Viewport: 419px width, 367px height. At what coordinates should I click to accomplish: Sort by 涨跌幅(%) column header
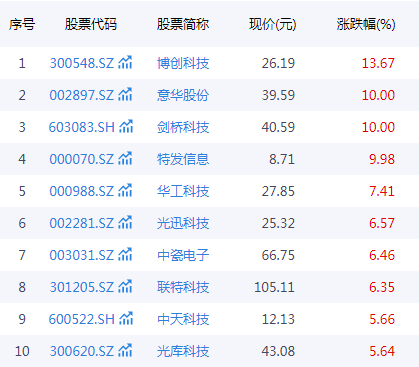click(366, 24)
